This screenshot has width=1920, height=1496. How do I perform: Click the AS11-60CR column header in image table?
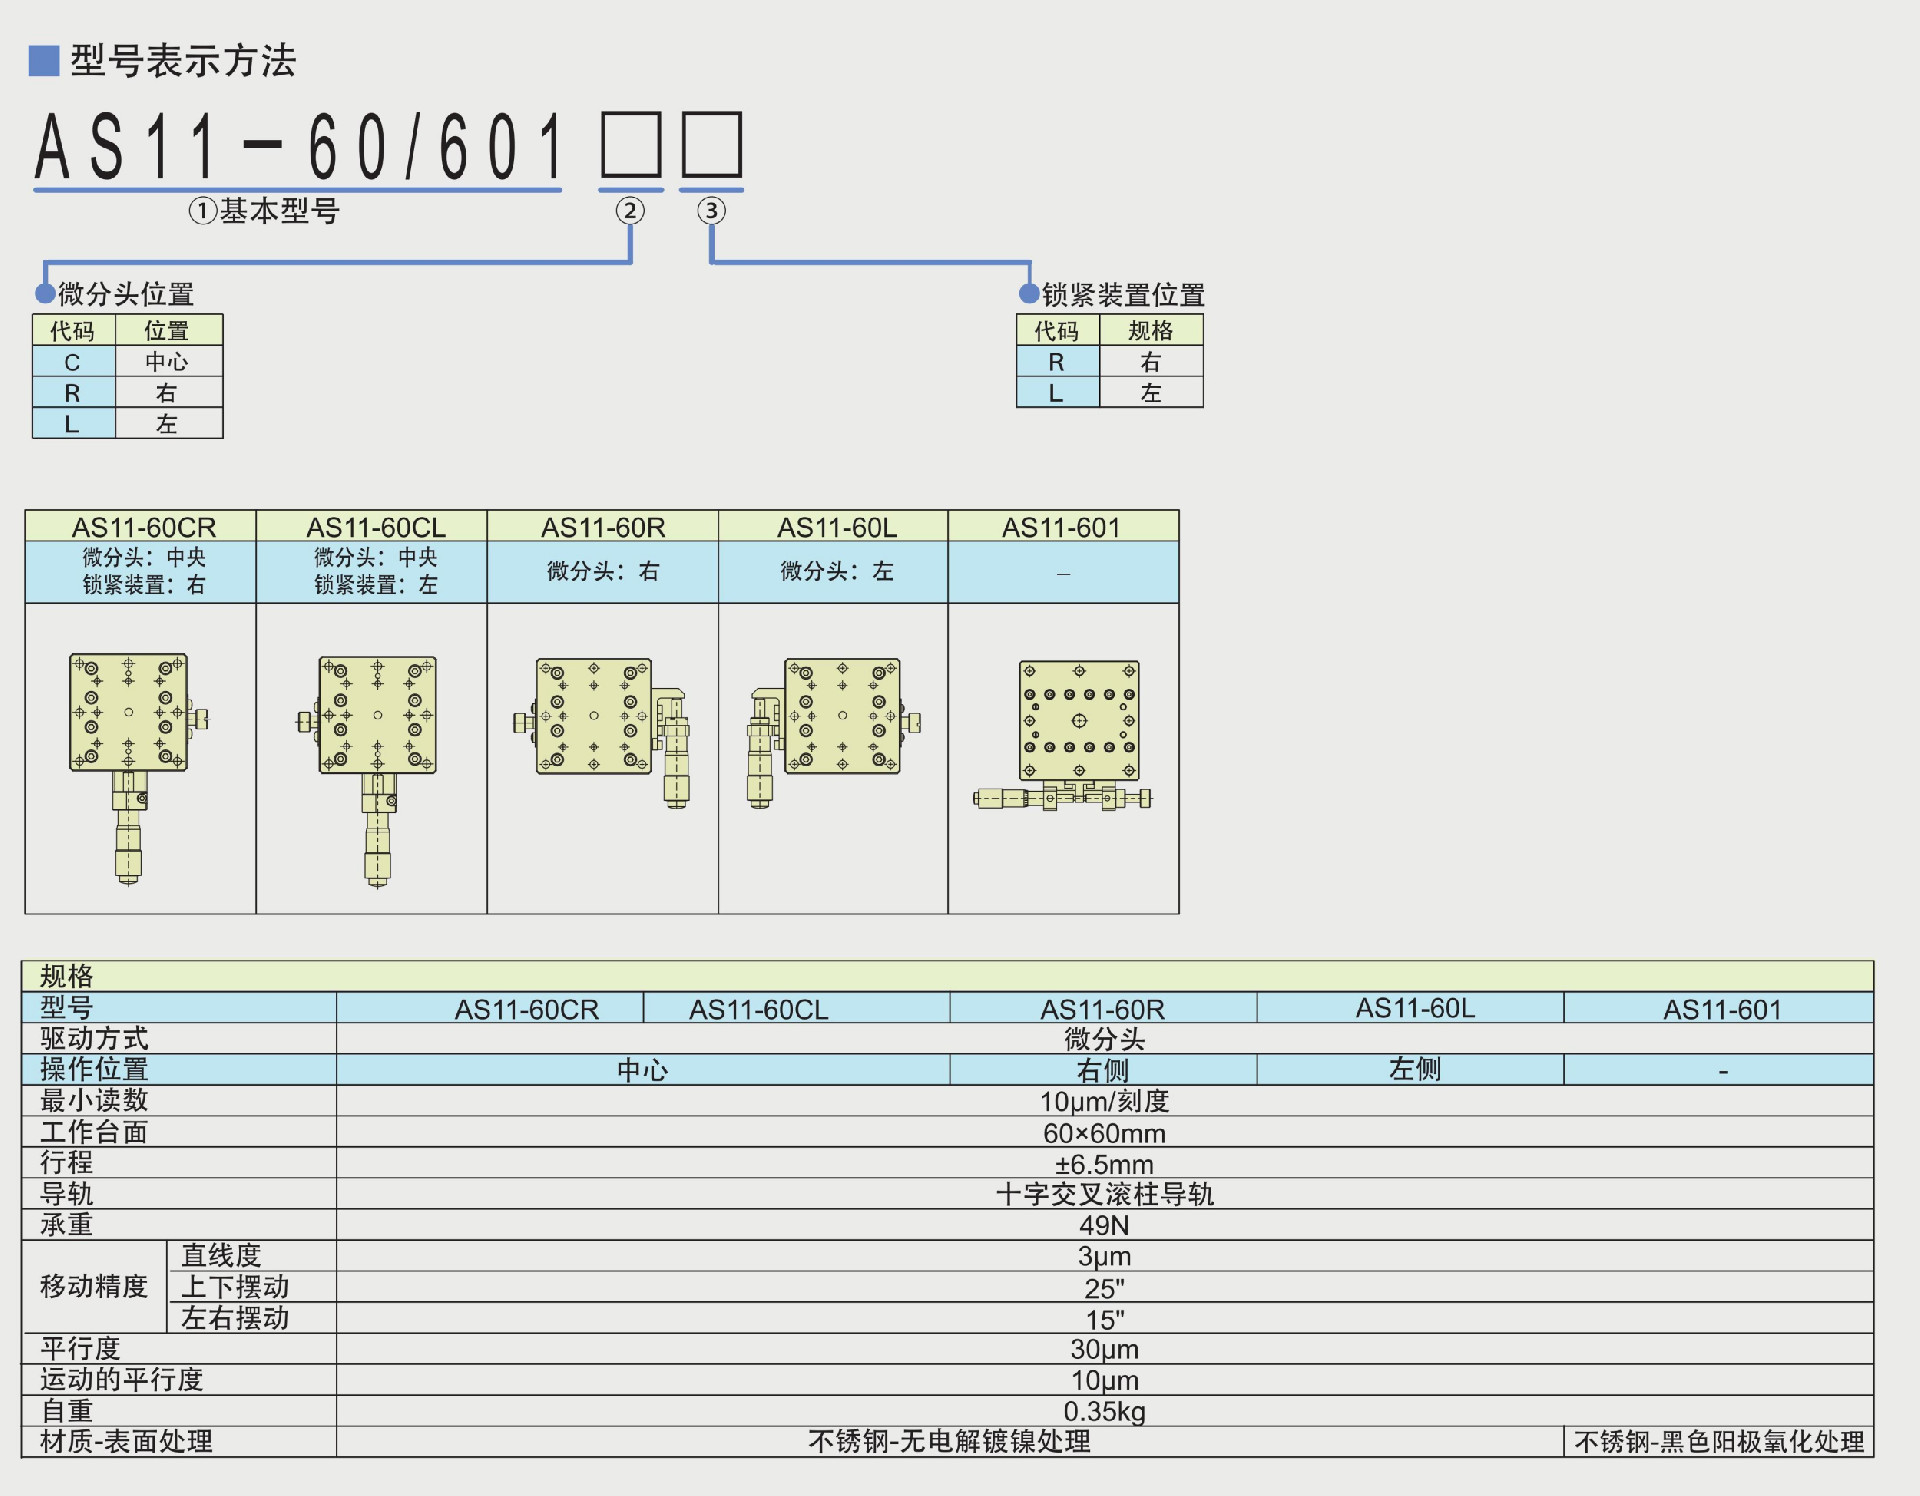(143, 527)
